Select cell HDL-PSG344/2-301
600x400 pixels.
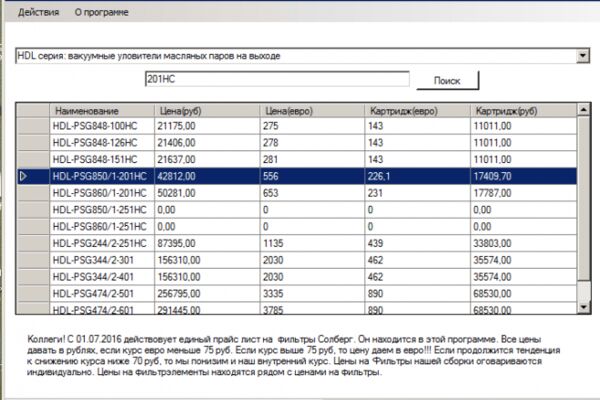[x=102, y=260]
